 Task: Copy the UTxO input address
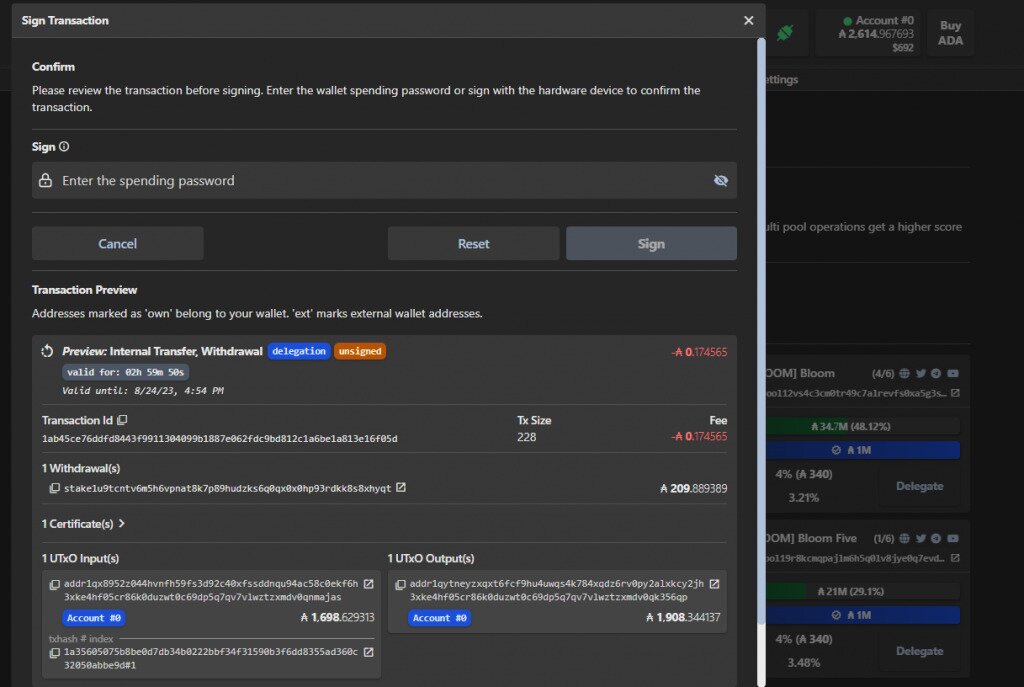(x=55, y=584)
